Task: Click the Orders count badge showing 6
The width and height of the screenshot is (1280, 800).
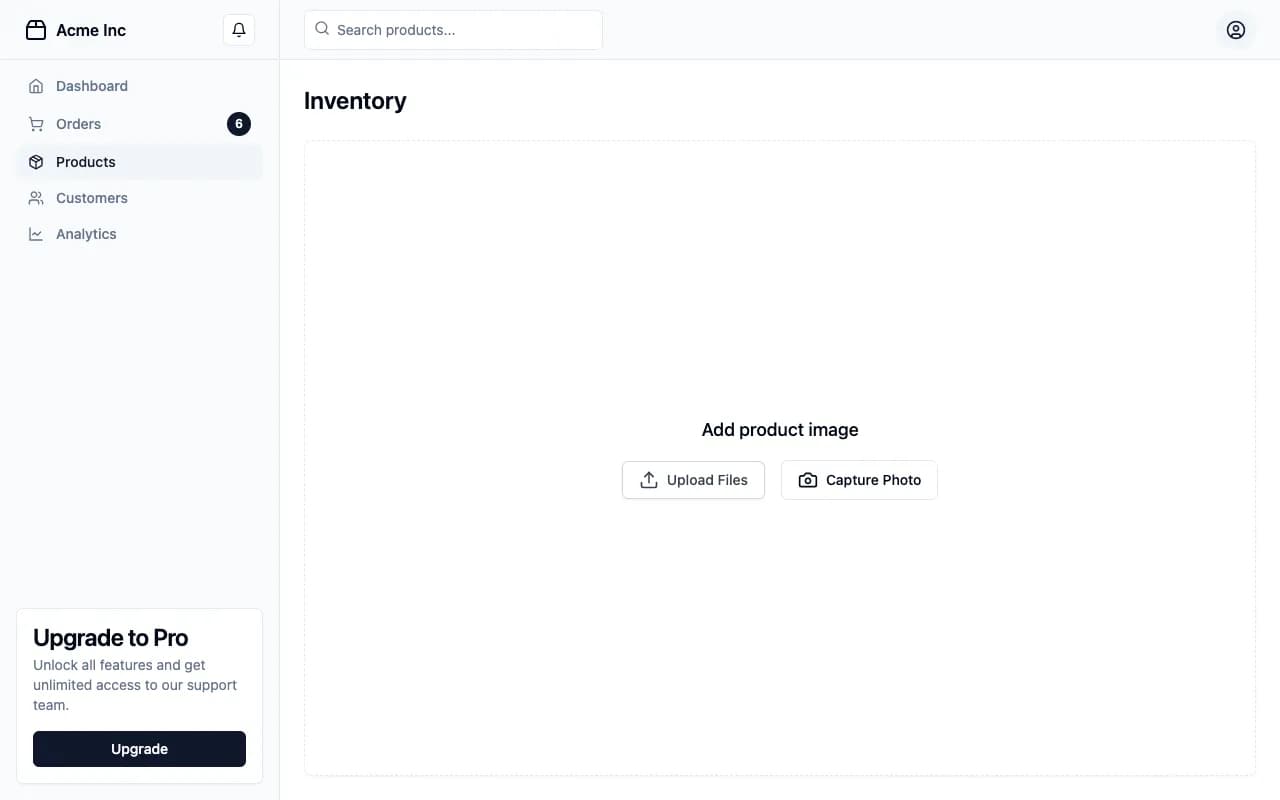Action: [x=239, y=124]
